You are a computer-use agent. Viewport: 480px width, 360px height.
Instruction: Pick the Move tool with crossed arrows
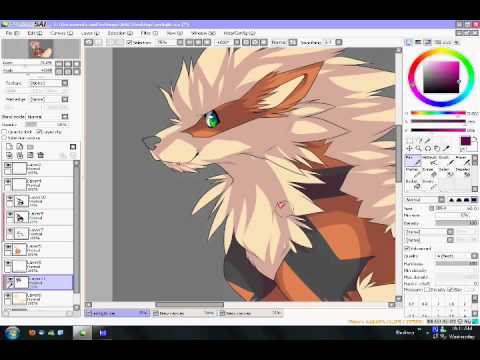[x=410, y=148]
